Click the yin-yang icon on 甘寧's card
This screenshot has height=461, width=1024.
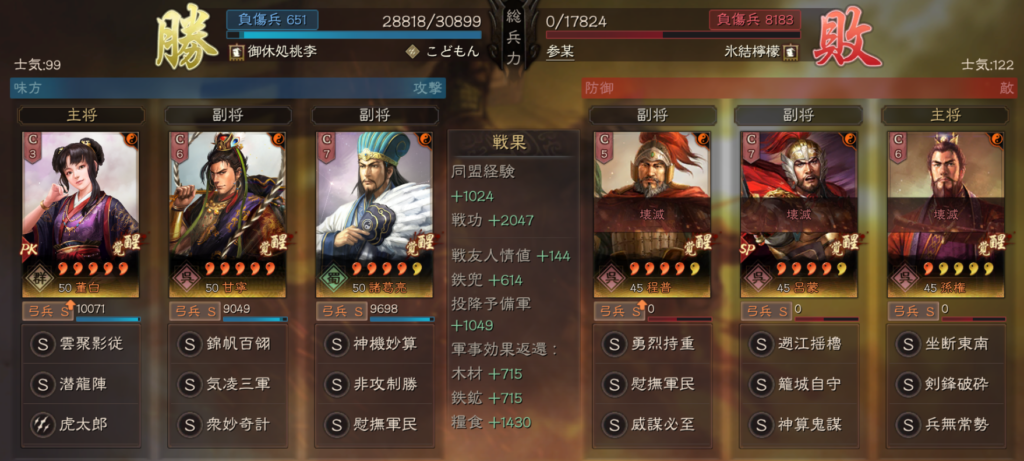[278, 140]
